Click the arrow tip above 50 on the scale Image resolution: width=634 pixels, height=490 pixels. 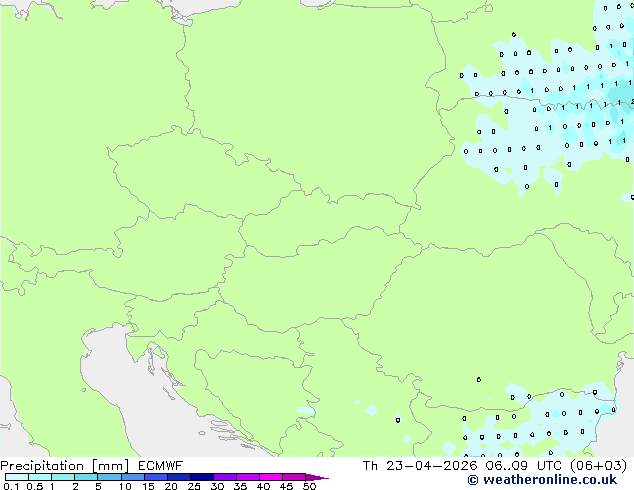317,478
